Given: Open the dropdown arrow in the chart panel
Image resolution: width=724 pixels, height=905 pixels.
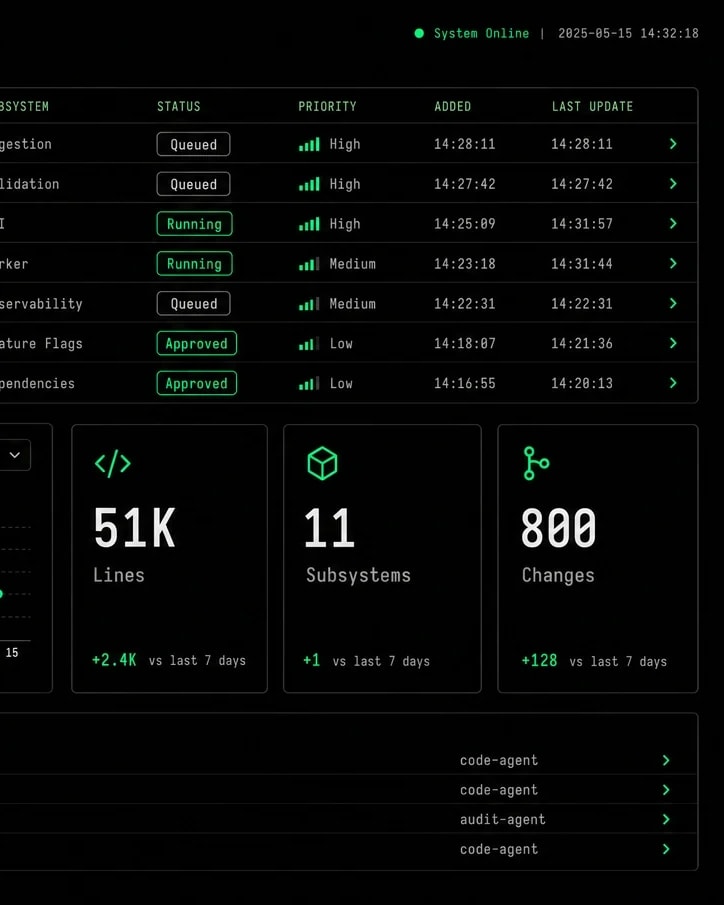Looking at the screenshot, I should pyautogui.click(x=15, y=455).
